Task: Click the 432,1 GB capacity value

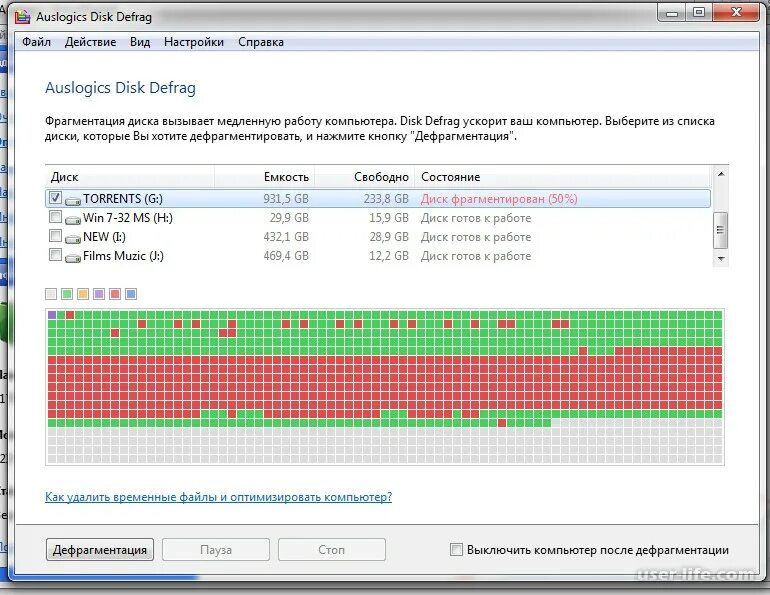Action: pos(286,237)
